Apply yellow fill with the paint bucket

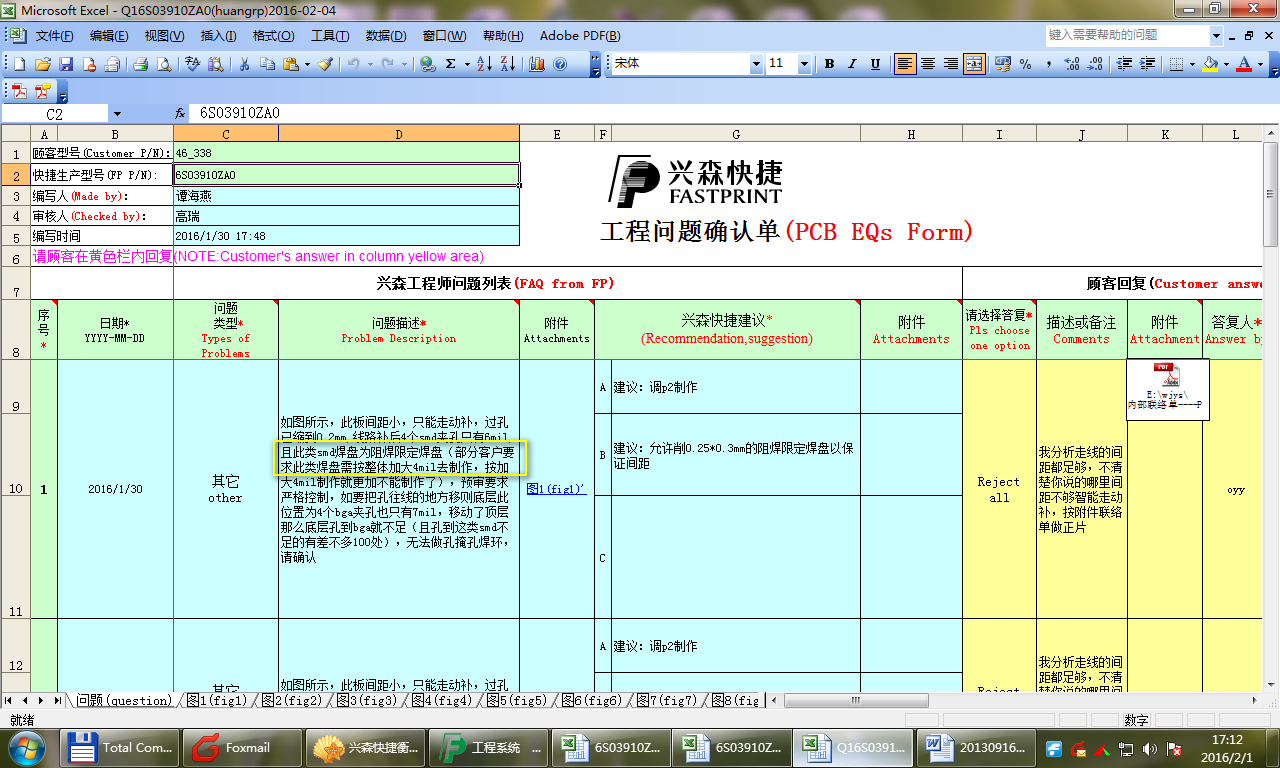tap(1210, 64)
